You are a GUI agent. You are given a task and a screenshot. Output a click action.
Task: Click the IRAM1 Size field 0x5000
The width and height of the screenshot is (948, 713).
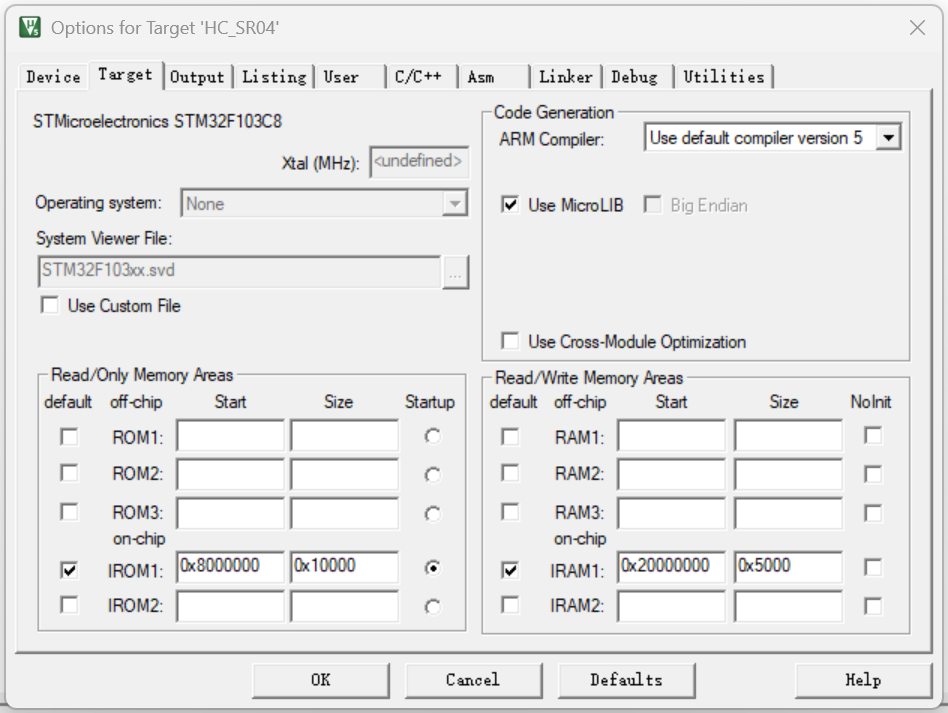pos(788,567)
